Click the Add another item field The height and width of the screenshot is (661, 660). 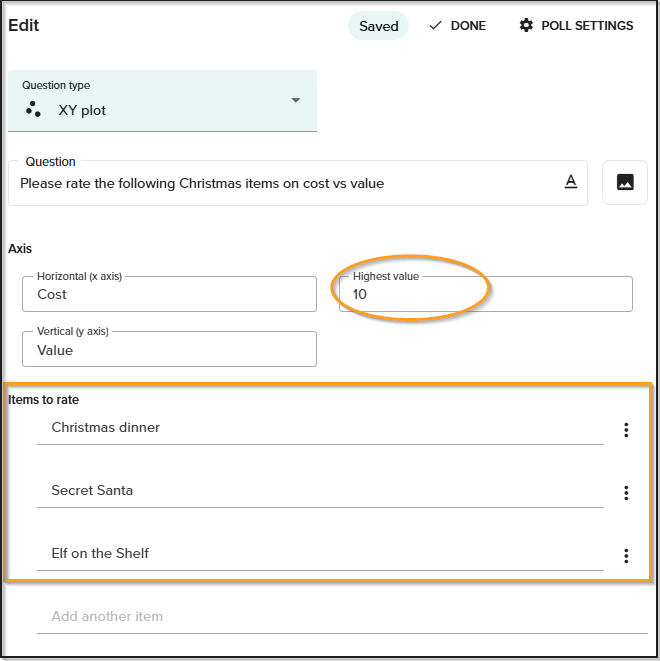tap(342, 616)
